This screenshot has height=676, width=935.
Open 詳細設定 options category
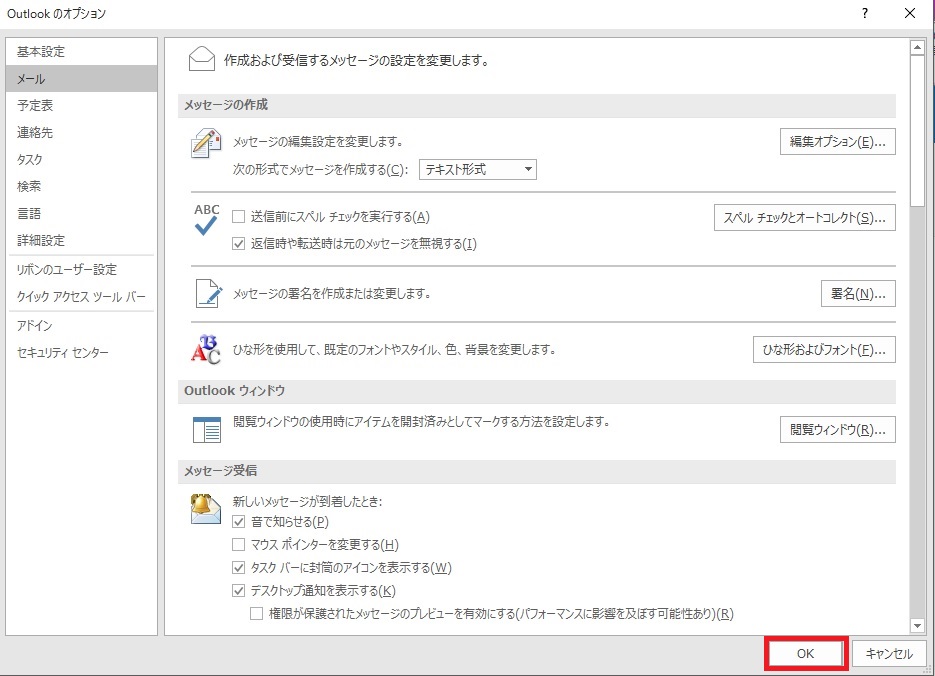pyautogui.click(x=82, y=240)
